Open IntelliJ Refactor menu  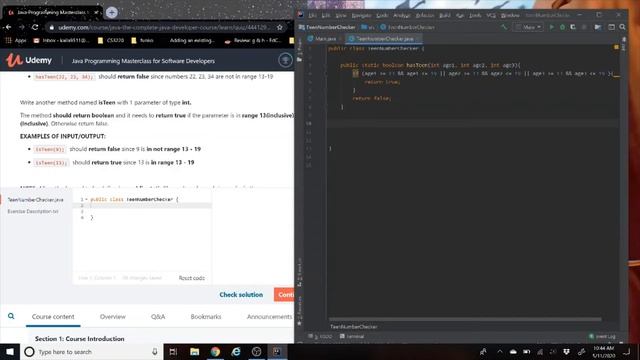pos(424,16)
